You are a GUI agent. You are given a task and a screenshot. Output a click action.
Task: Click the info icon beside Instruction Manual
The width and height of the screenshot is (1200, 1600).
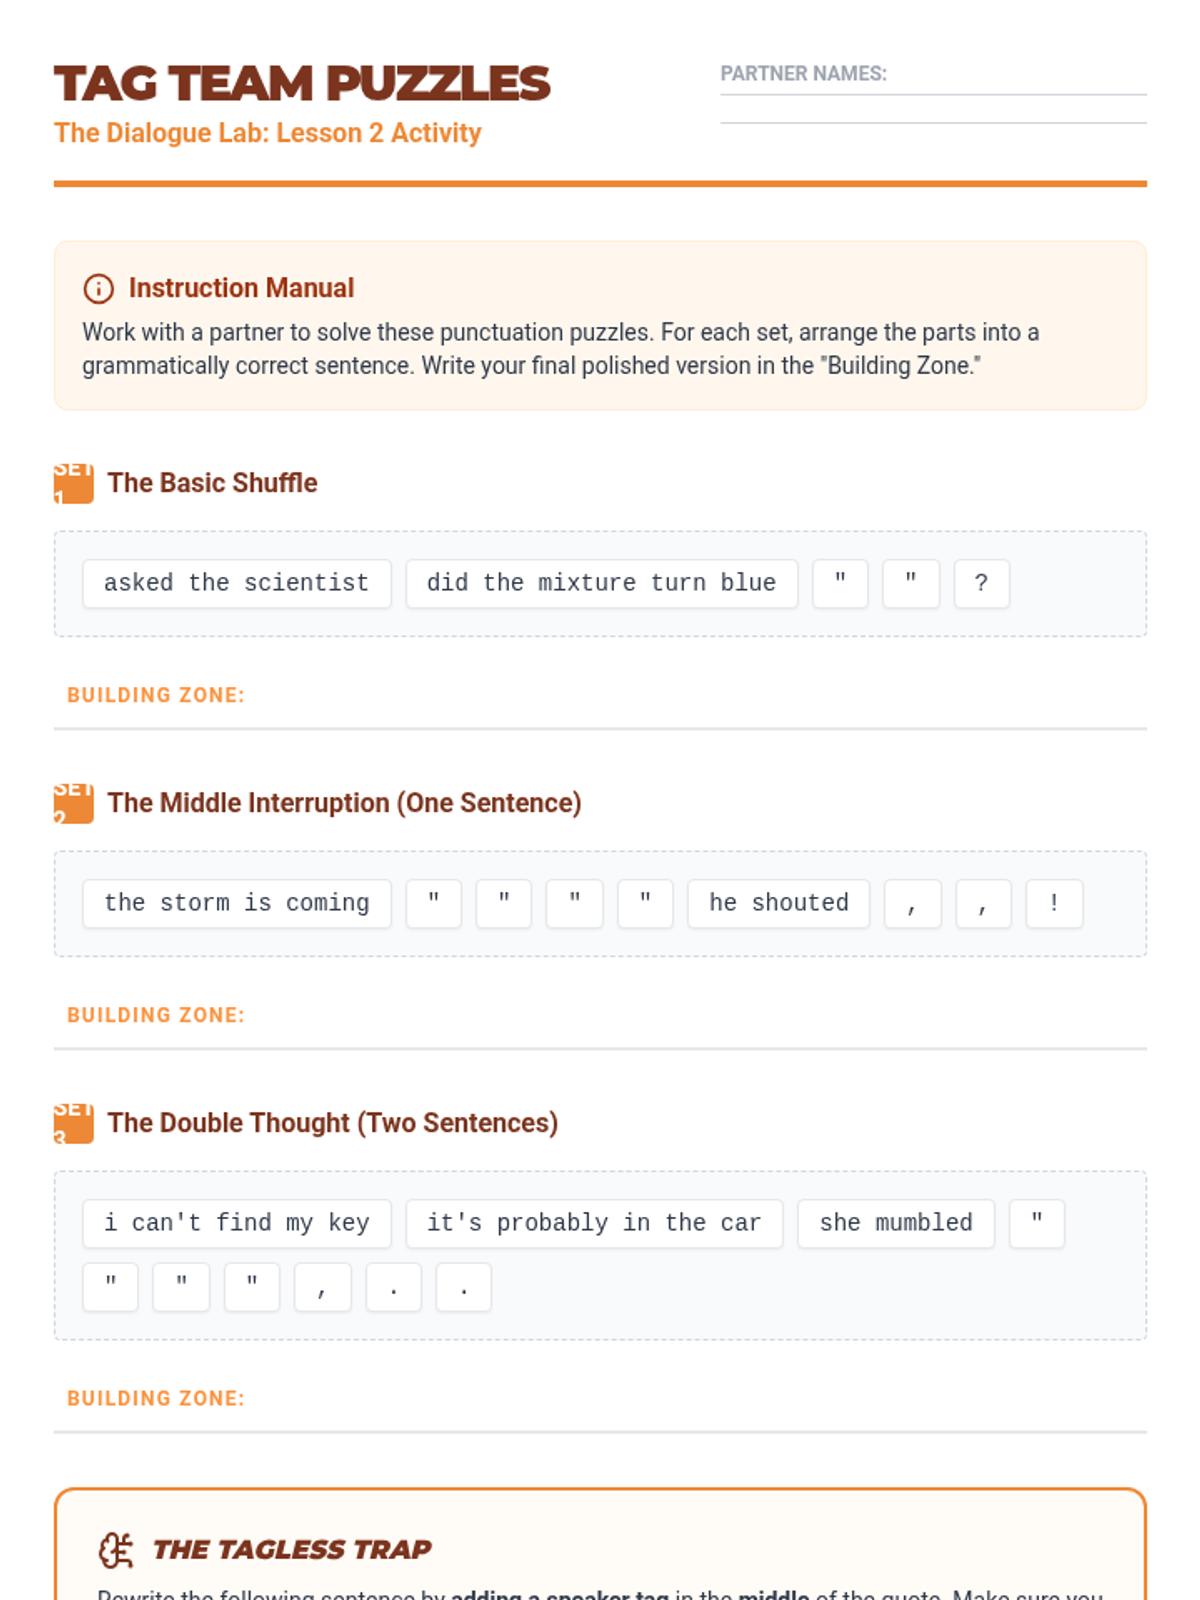[x=98, y=289]
